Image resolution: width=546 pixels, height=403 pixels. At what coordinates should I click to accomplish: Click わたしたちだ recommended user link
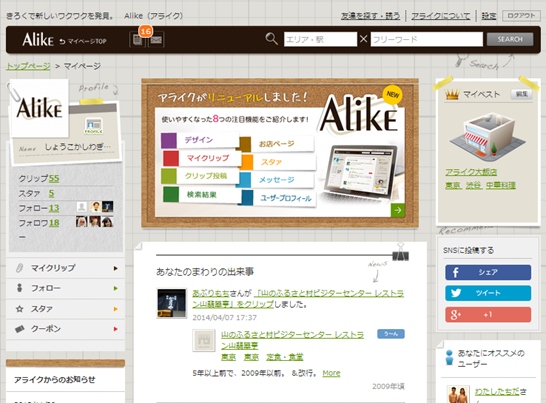tap(497, 392)
